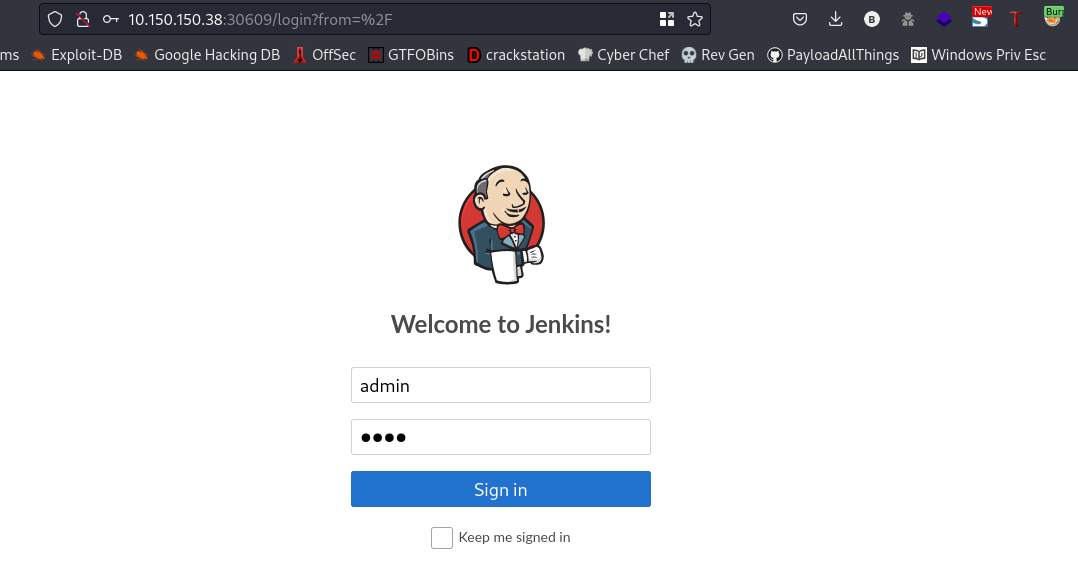
Task: Click the Jenkins butler logo
Action: [x=502, y=224]
